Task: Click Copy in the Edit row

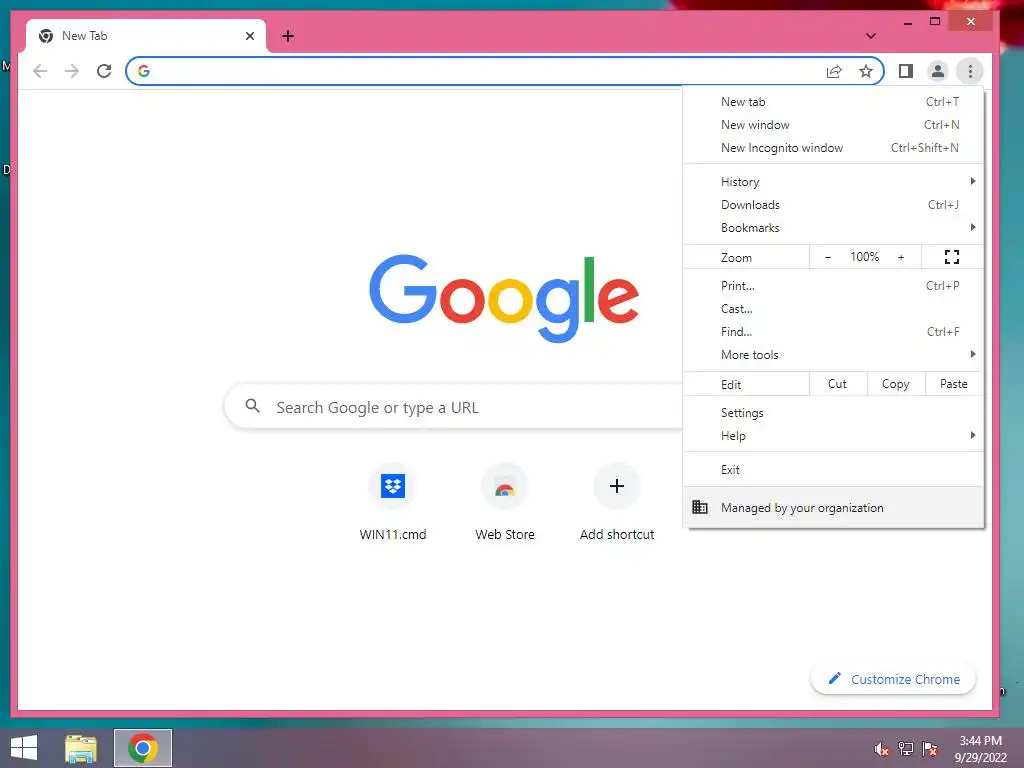Action: 896,384
